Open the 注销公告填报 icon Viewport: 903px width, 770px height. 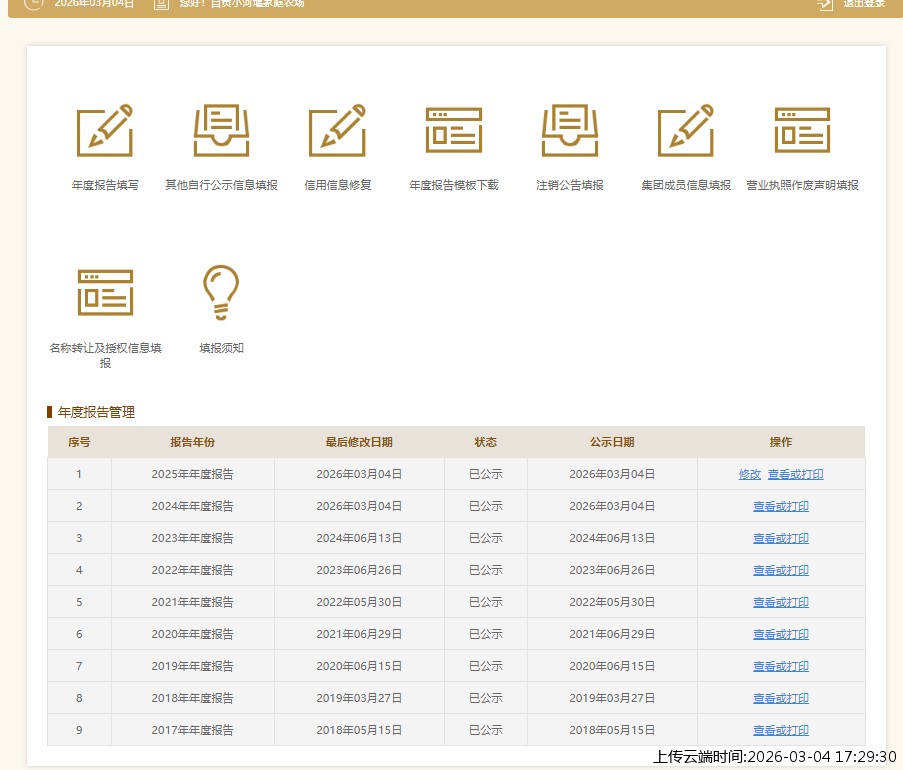[569, 131]
